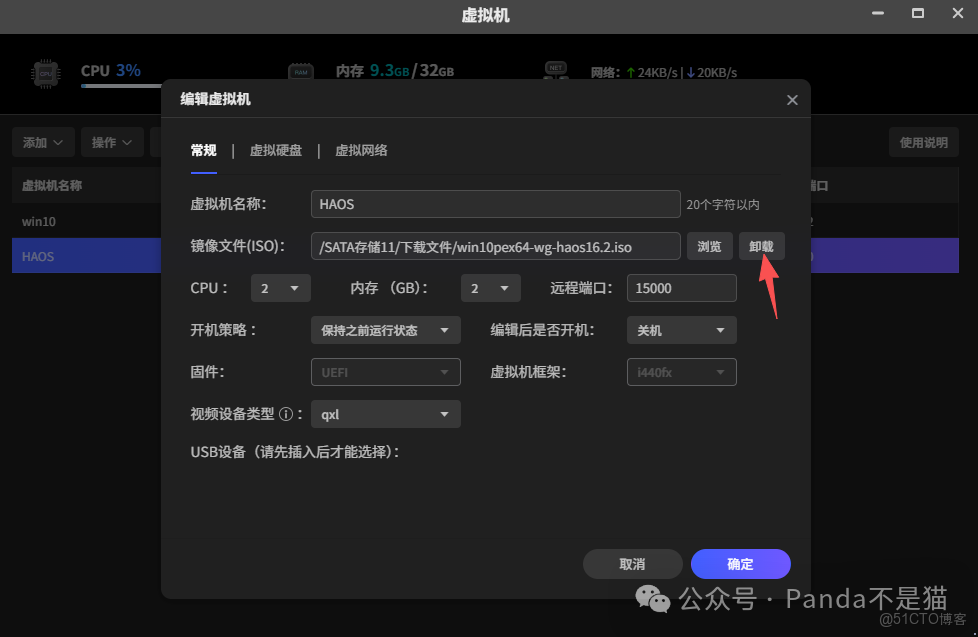This screenshot has width=978, height=637.
Task: Click the 远程端口 input showing 15000
Action: 681,287
